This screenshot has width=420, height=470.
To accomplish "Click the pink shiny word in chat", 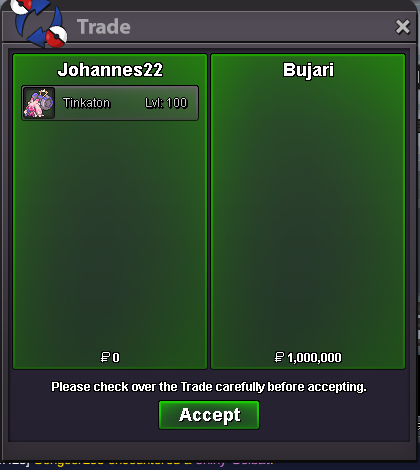I will click(211, 462).
